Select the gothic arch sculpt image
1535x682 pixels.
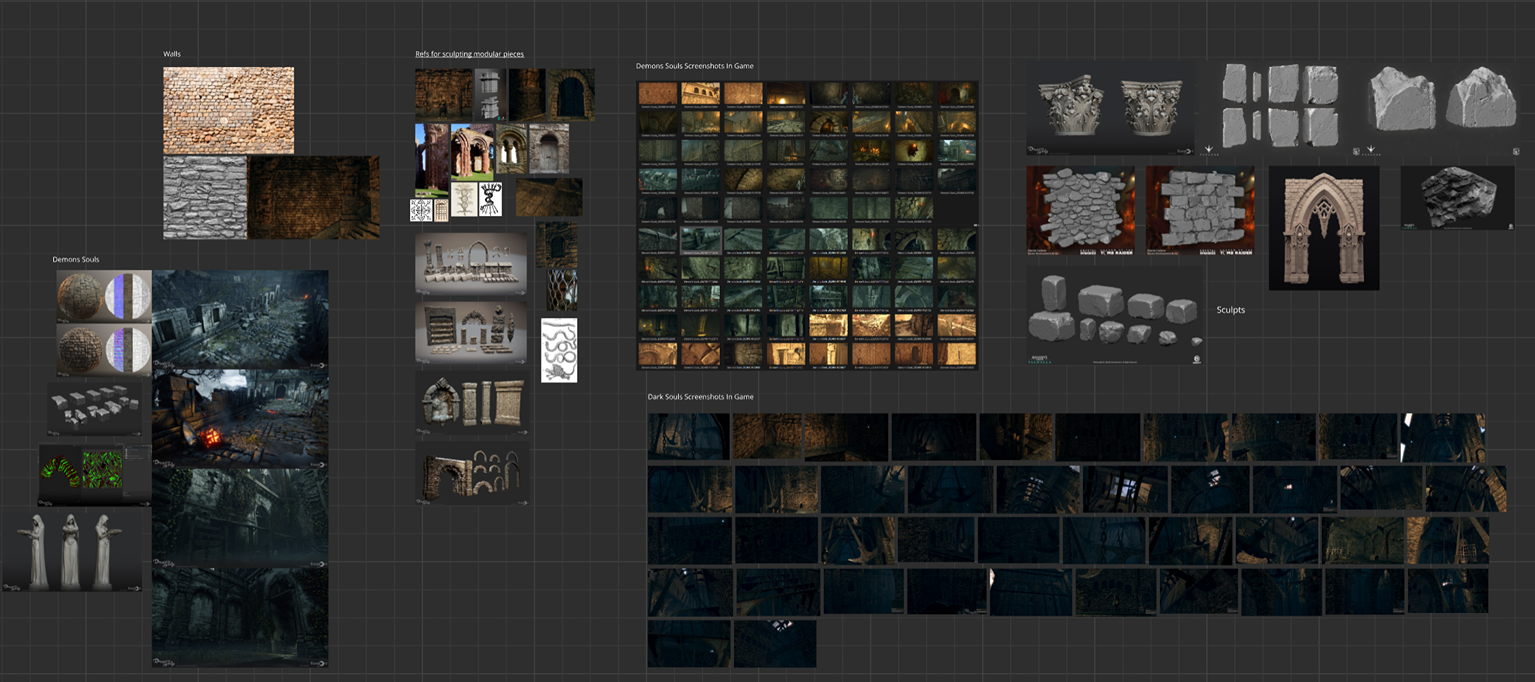[1323, 228]
